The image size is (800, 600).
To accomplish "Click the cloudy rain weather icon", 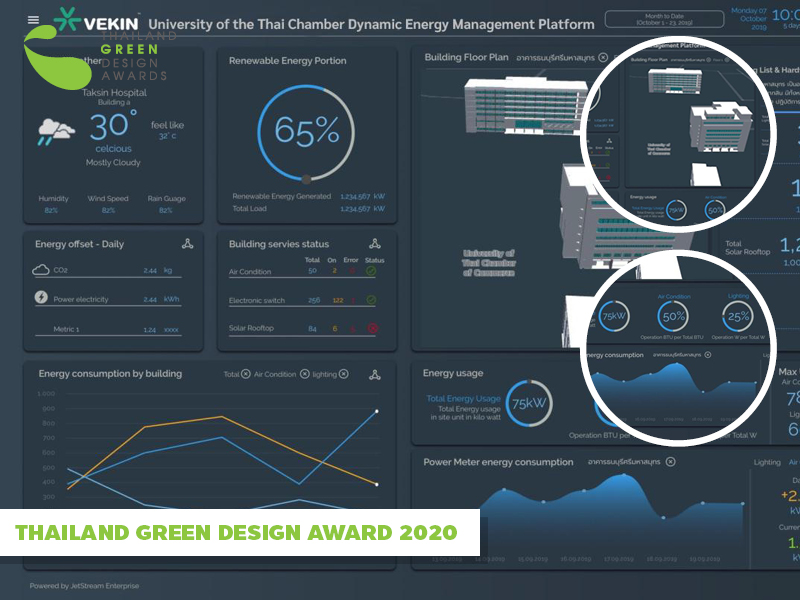I will (x=56, y=132).
